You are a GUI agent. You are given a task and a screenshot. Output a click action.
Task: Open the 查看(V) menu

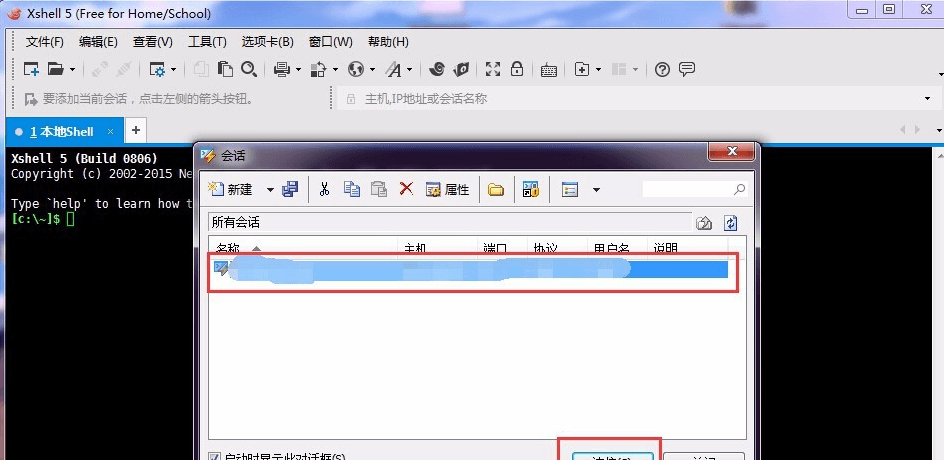[x=153, y=42]
